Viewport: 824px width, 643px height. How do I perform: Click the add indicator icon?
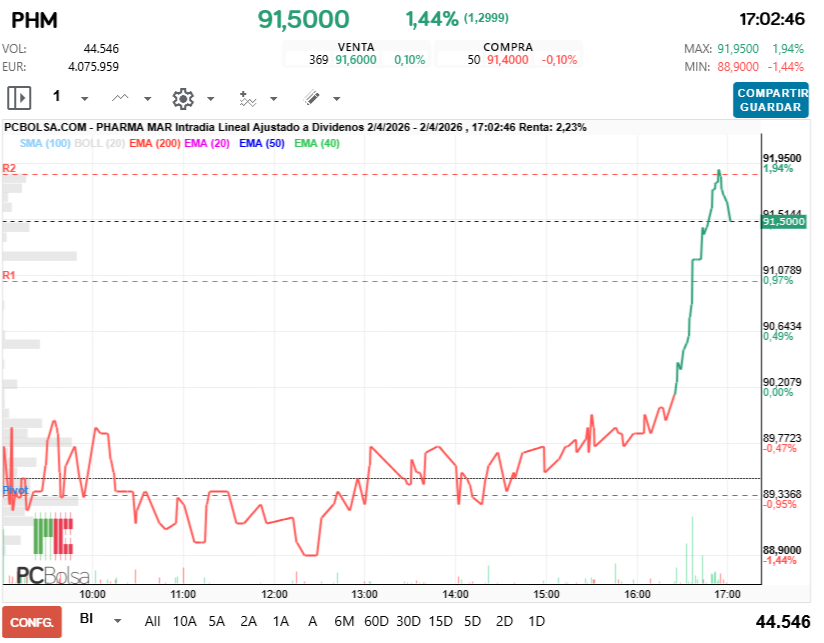(248, 98)
